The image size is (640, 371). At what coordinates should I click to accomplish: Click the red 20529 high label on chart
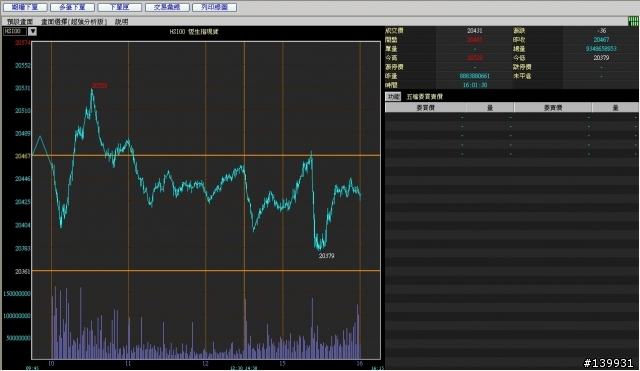[99, 85]
